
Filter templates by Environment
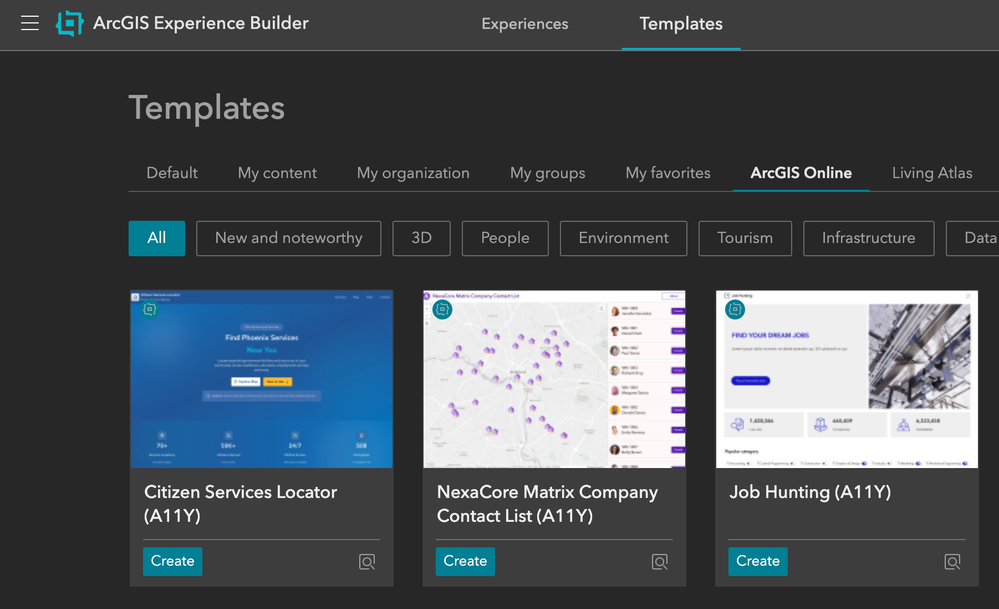pyautogui.click(x=624, y=238)
